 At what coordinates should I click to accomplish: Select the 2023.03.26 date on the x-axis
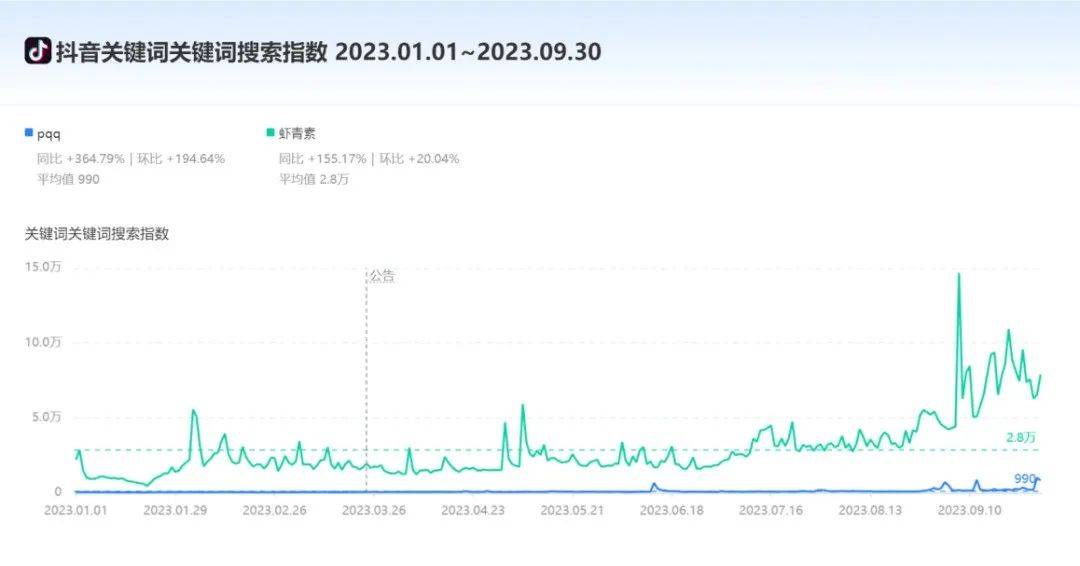[x=372, y=509]
